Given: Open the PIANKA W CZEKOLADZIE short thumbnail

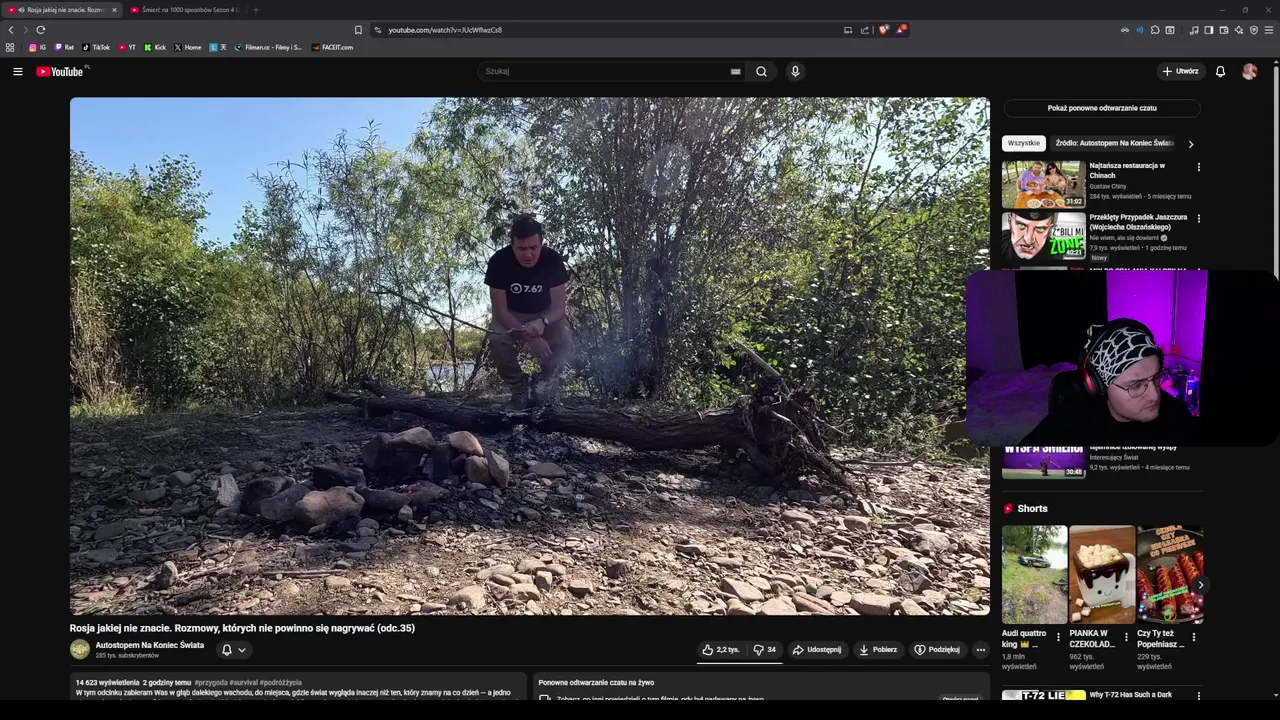Looking at the screenshot, I should (x=1102, y=575).
